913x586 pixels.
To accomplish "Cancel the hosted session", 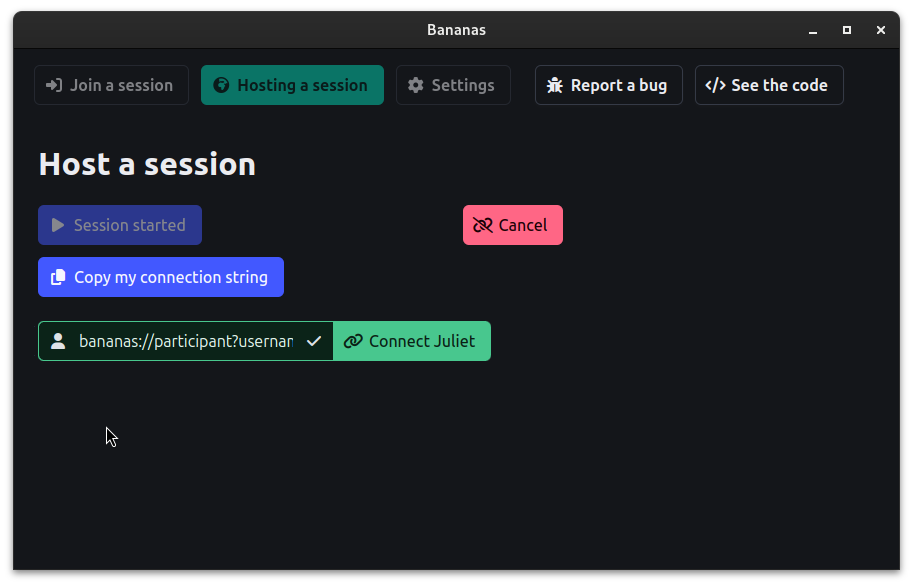I will [x=513, y=225].
